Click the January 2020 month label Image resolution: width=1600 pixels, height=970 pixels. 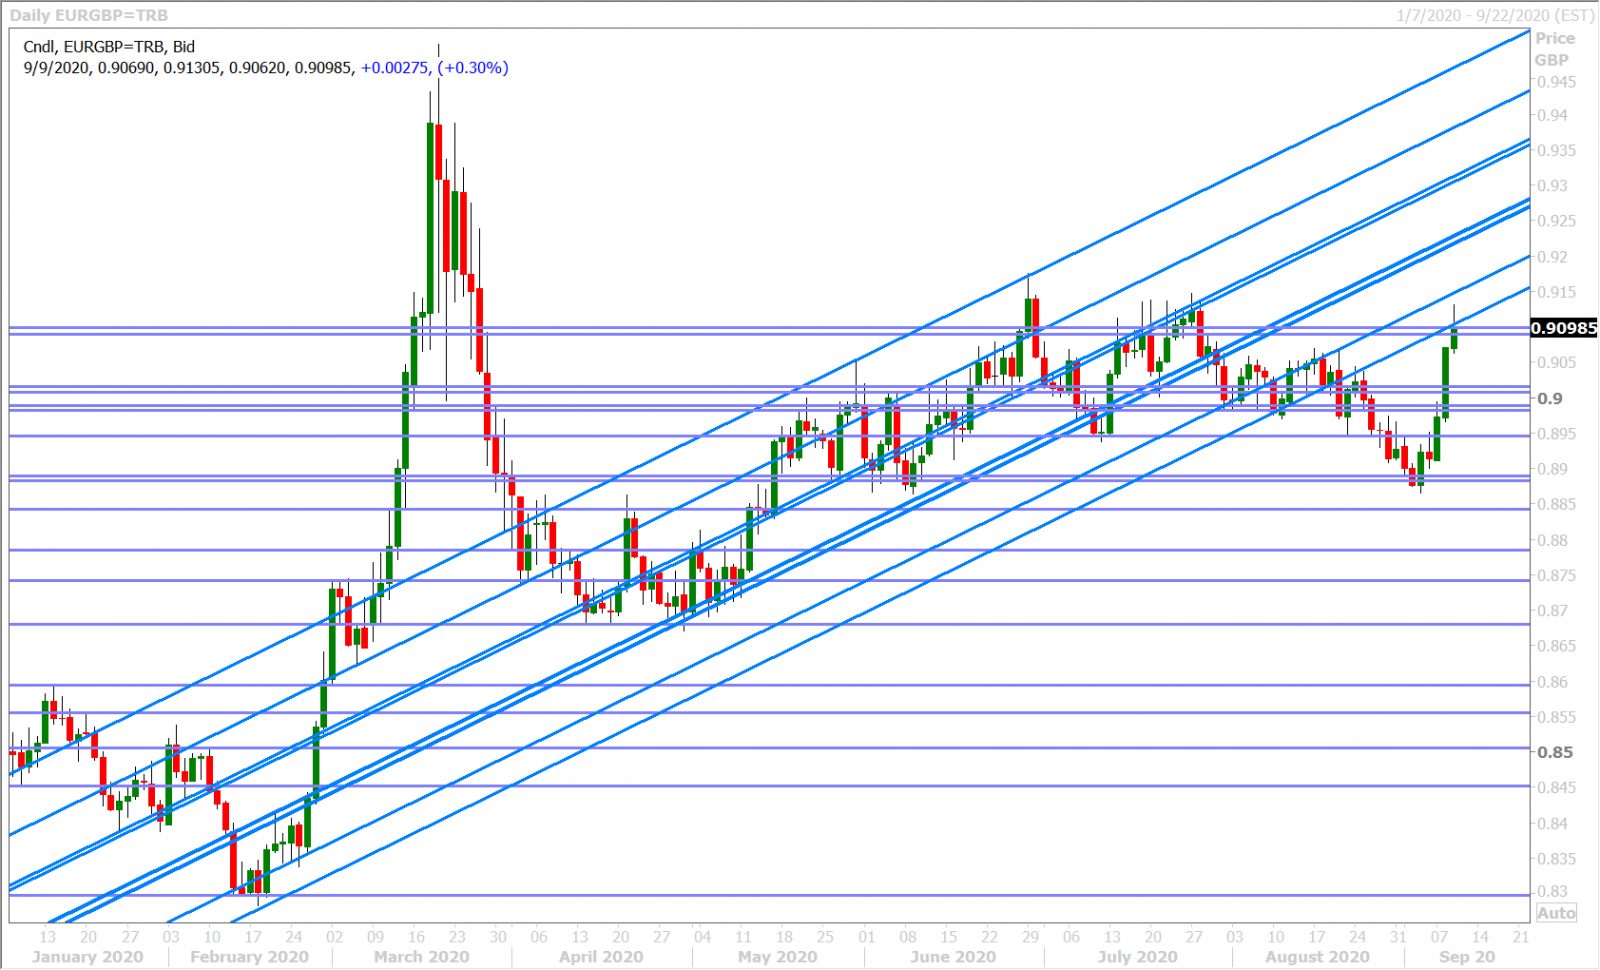point(87,957)
